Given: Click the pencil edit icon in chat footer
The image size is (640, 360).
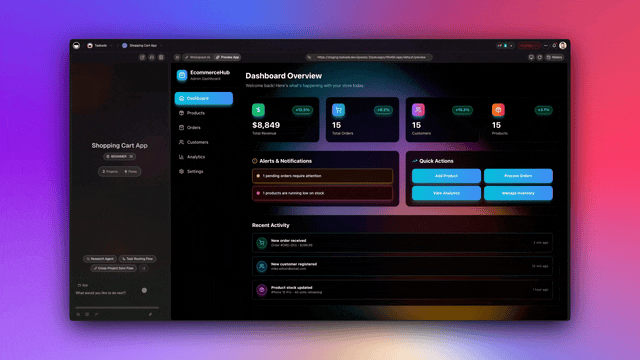Looking at the screenshot, I should click(150, 314).
